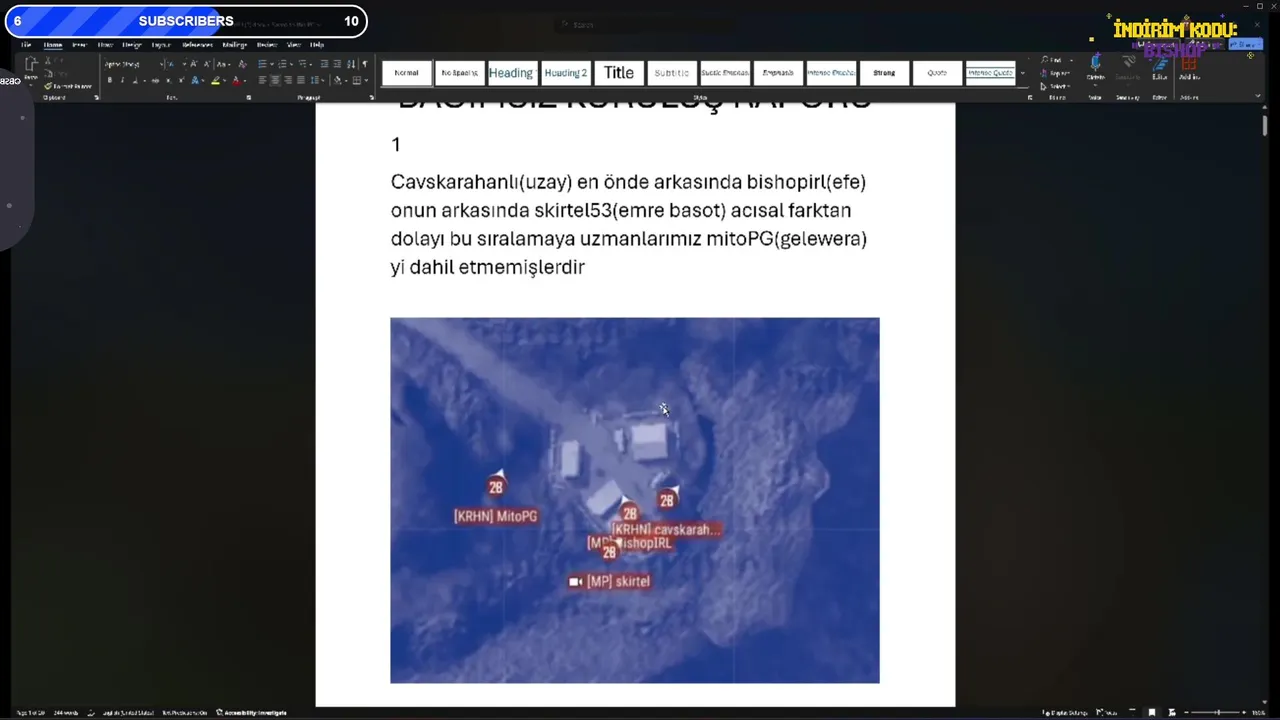Click the Replace tool
This screenshot has height=720, width=1280.
1055,73
